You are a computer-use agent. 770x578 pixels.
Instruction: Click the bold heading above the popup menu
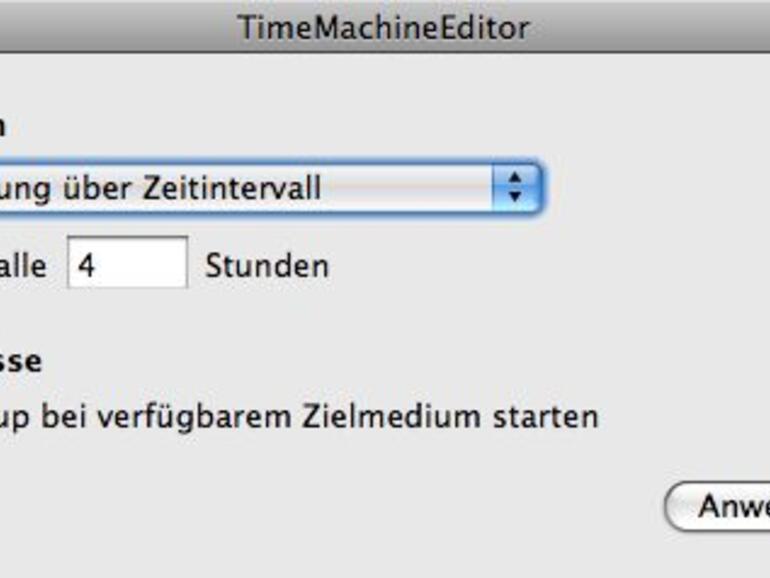pos(3,127)
